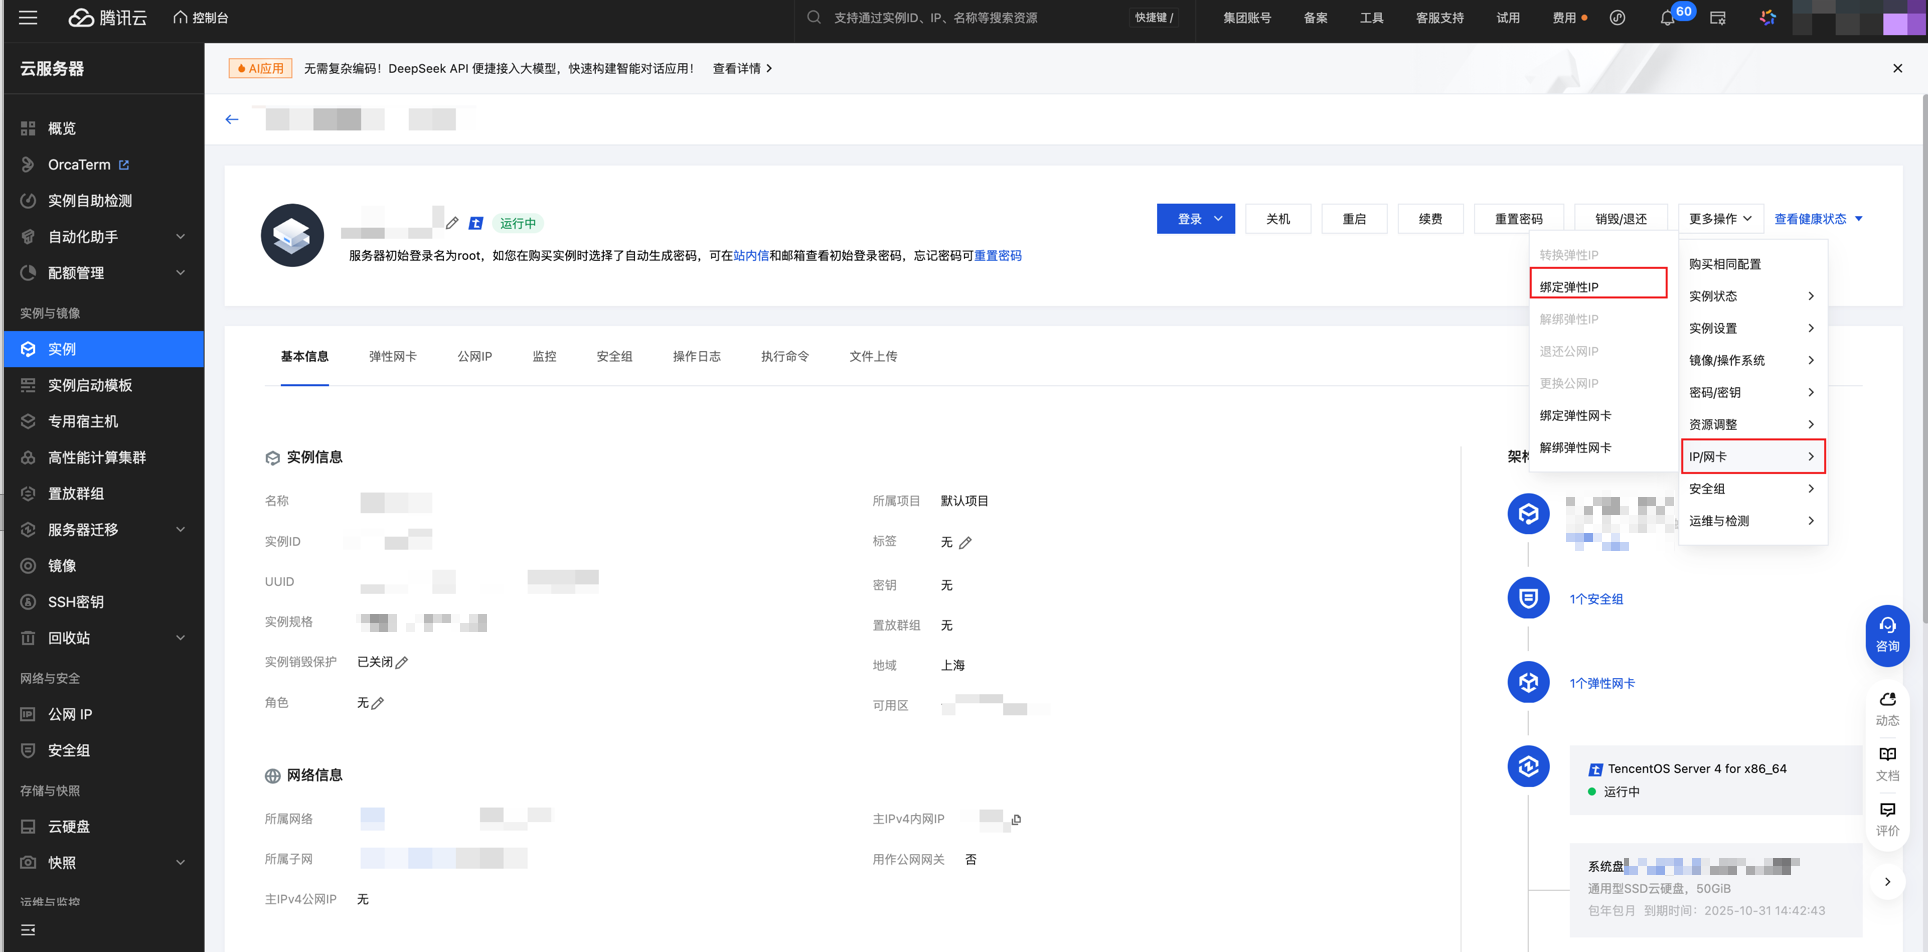Open the hamburger menu in top bar

pyautogui.click(x=28, y=18)
